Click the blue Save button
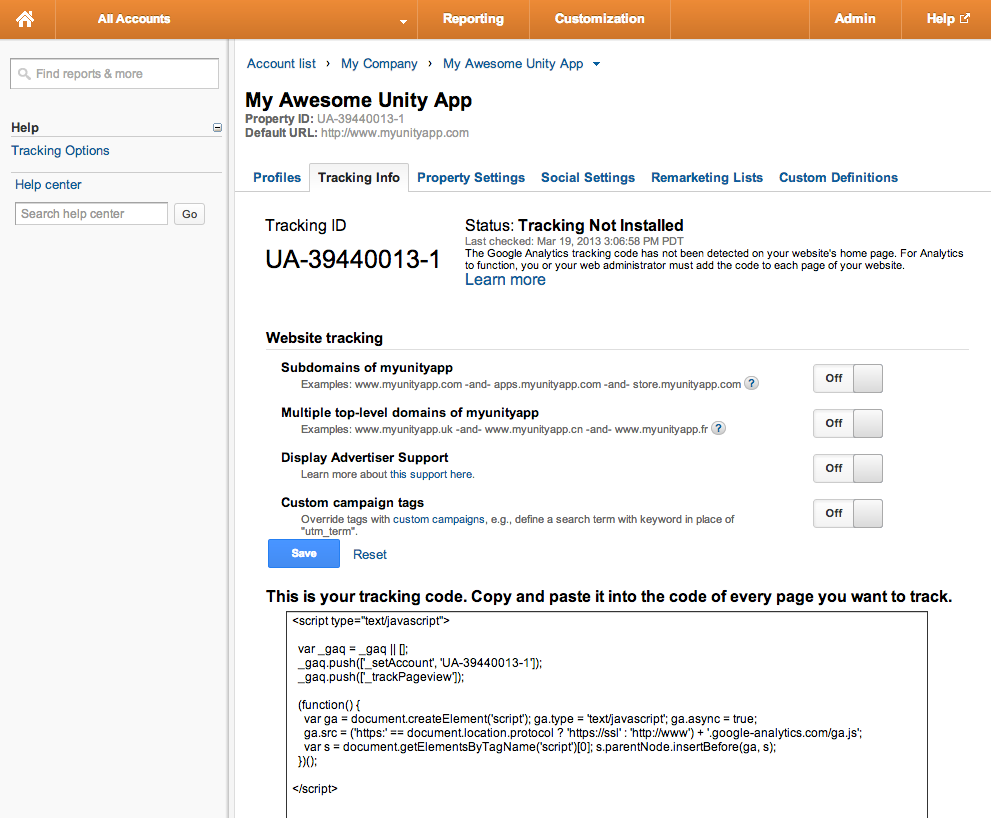 coord(304,554)
